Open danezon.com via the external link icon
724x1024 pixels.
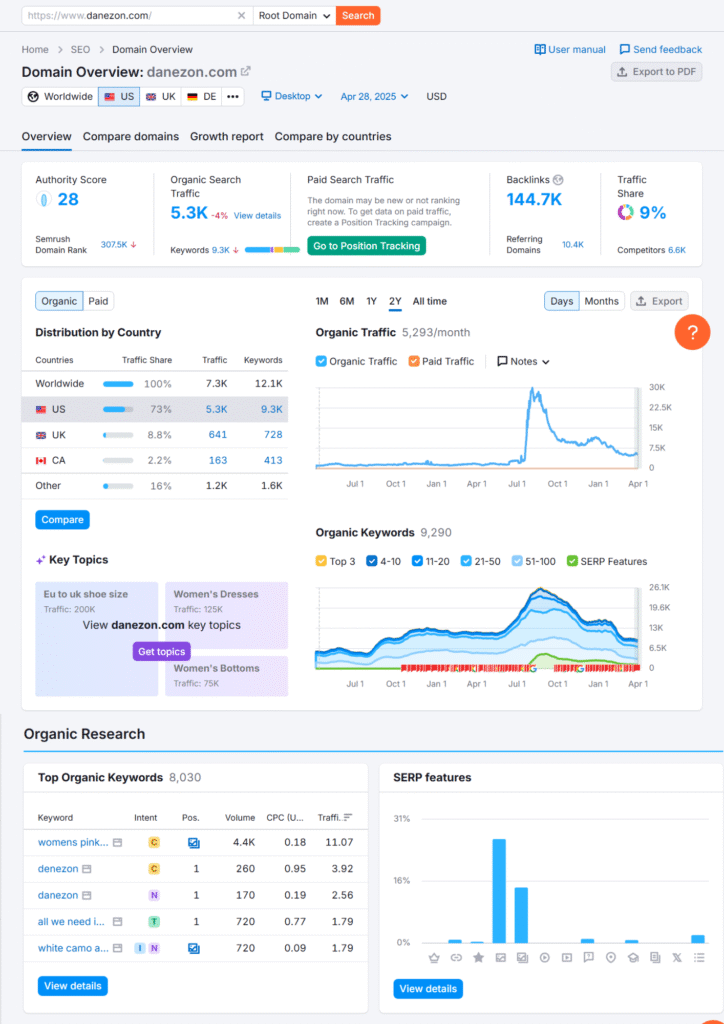(x=245, y=71)
